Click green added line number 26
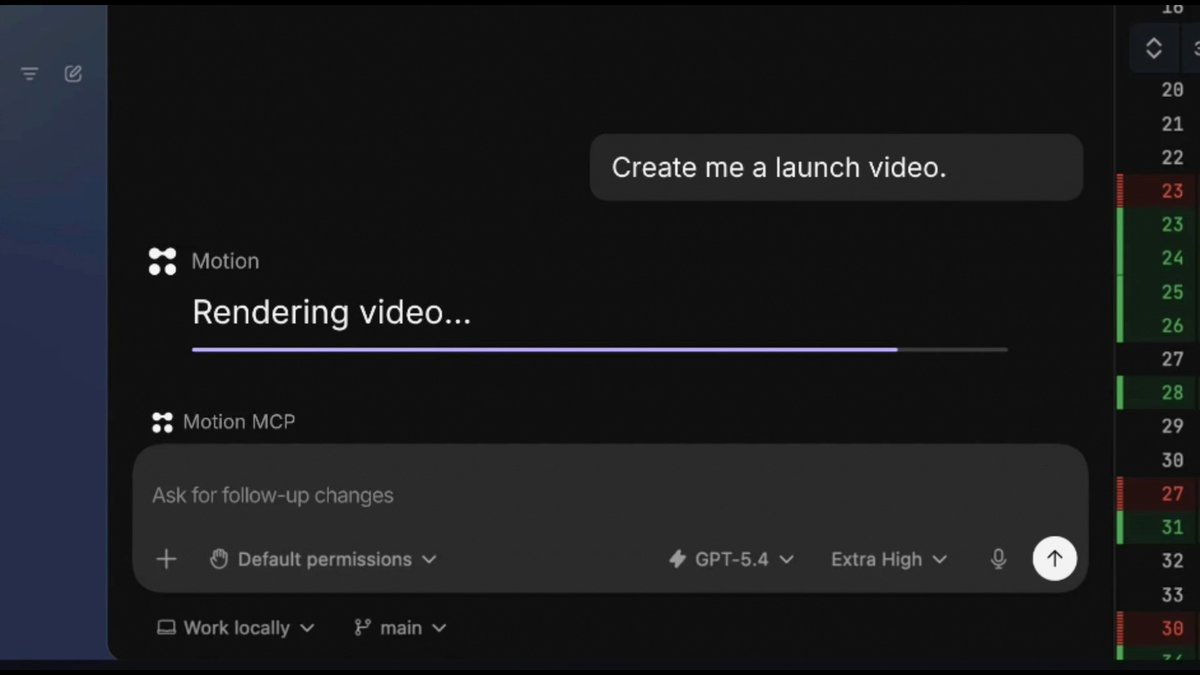The width and height of the screenshot is (1200, 675). (x=1172, y=325)
